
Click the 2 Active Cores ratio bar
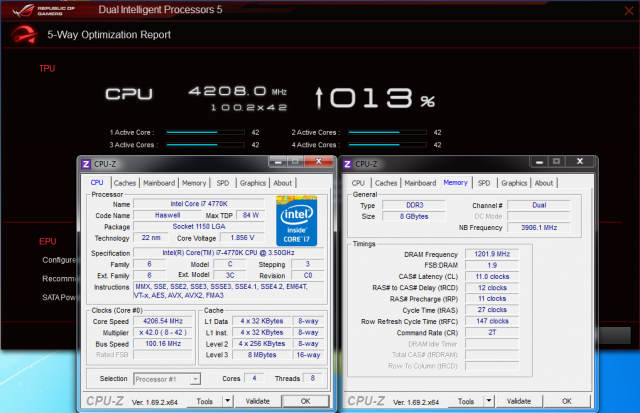click(387, 132)
